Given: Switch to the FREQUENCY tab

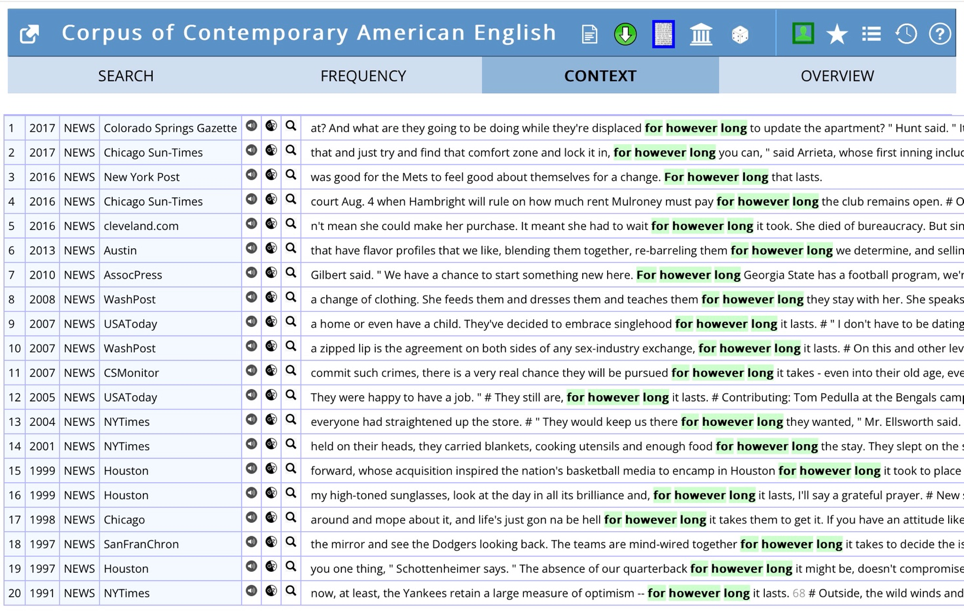Looking at the screenshot, I should [363, 76].
